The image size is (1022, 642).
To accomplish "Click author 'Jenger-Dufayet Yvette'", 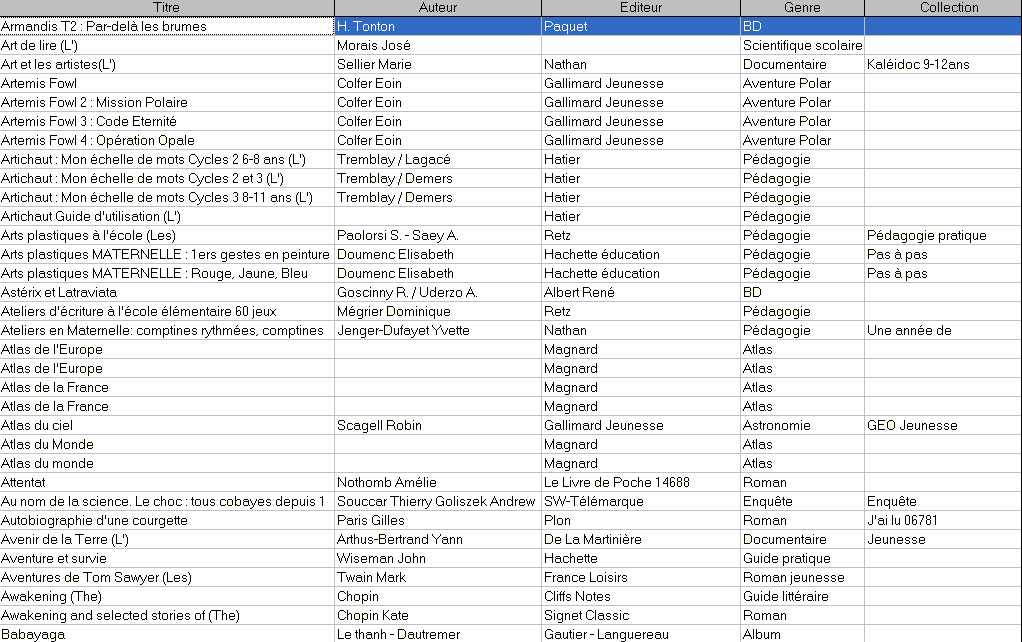I will tap(403, 330).
